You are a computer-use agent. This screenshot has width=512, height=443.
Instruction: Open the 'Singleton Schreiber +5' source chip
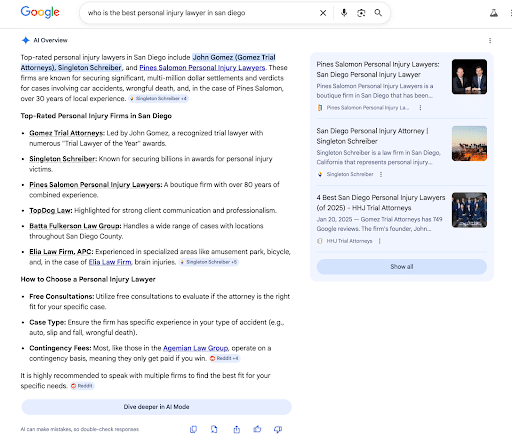[209, 262]
